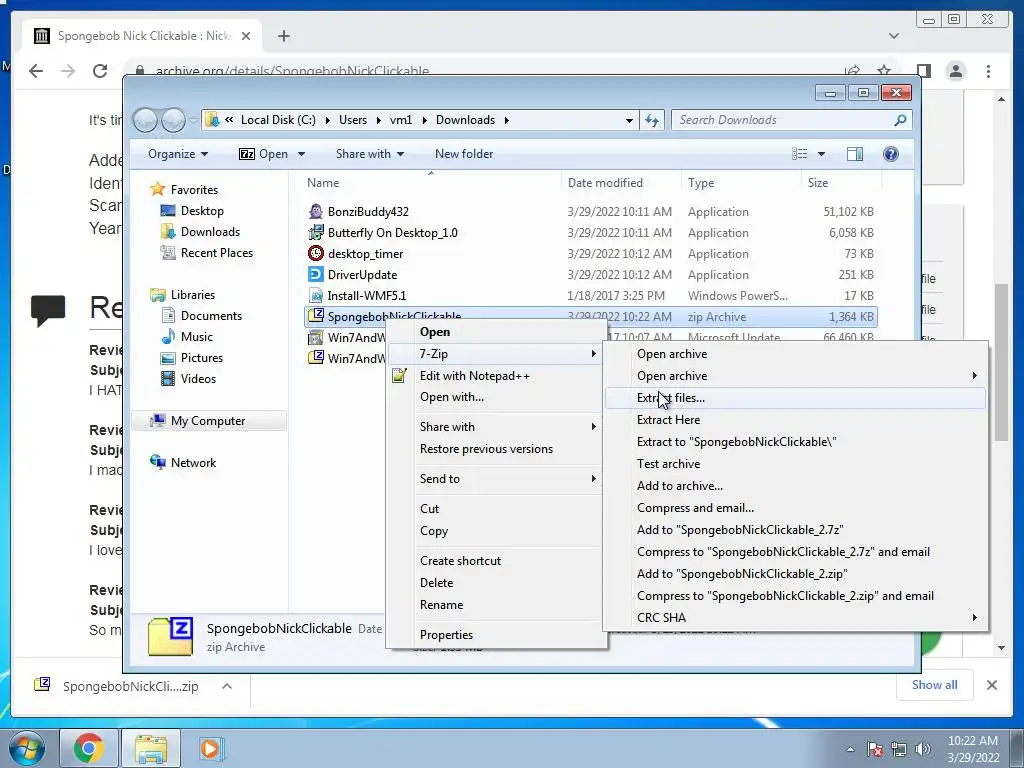Open Windows Start button
The height and width of the screenshot is (768, 1024).
point(27,748)
